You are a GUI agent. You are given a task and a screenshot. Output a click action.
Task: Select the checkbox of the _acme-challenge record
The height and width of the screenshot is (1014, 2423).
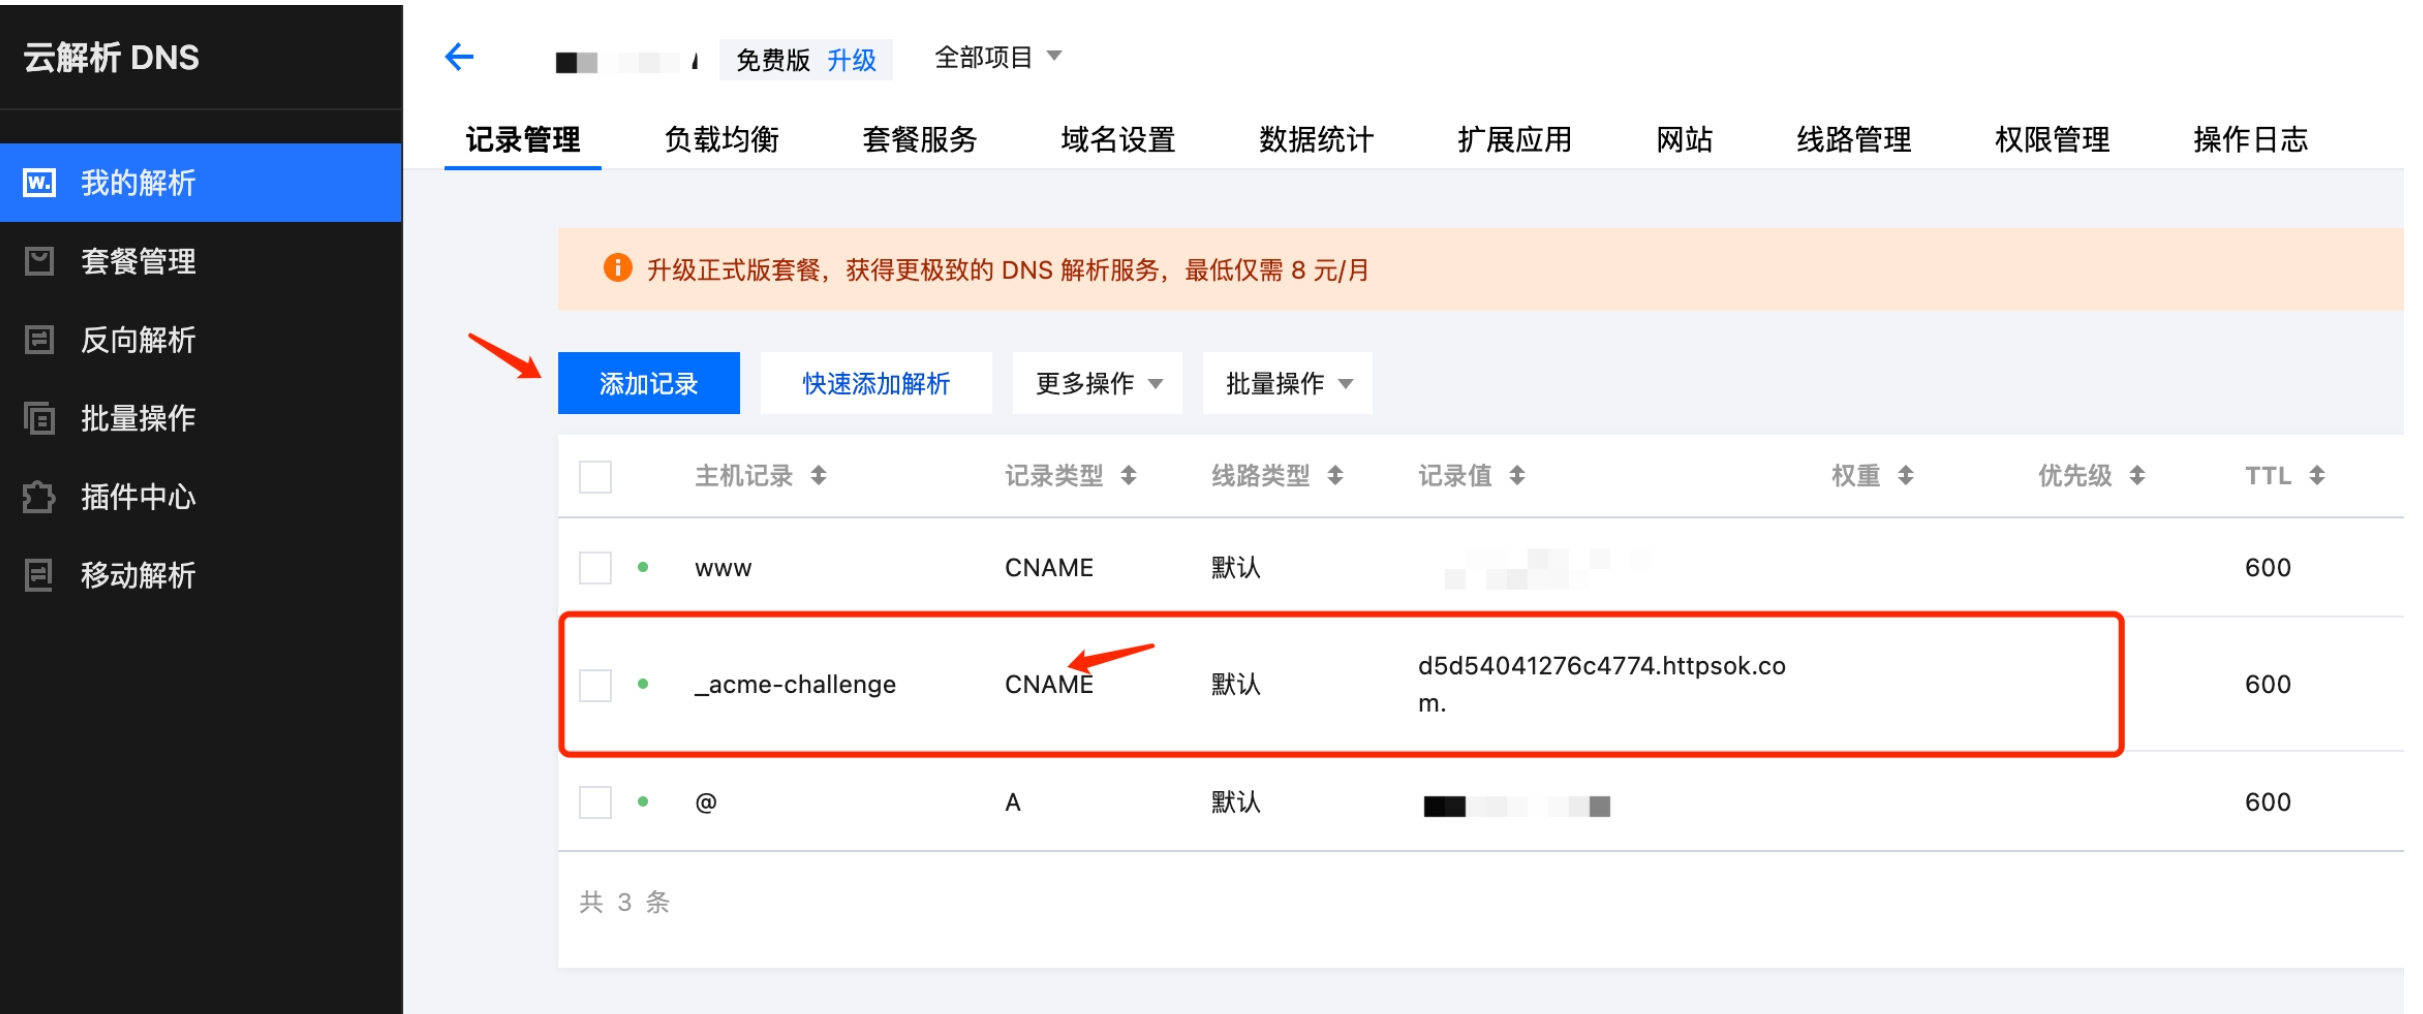[595, 684]
